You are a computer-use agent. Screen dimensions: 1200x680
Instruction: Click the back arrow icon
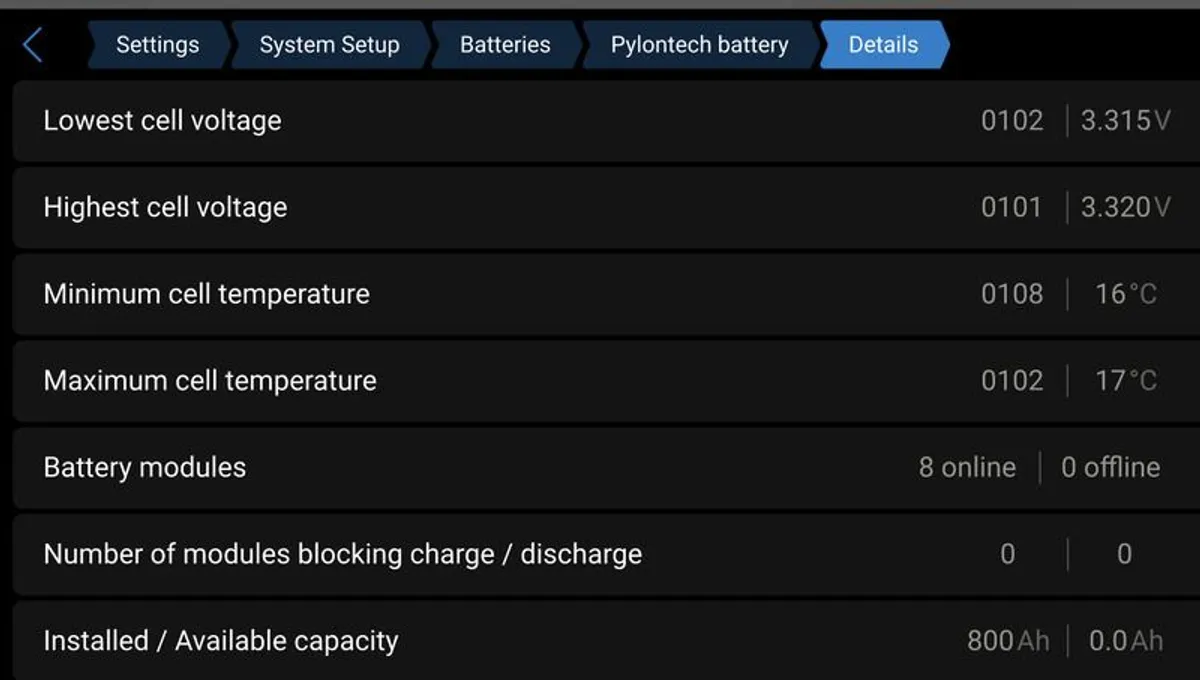32,45
